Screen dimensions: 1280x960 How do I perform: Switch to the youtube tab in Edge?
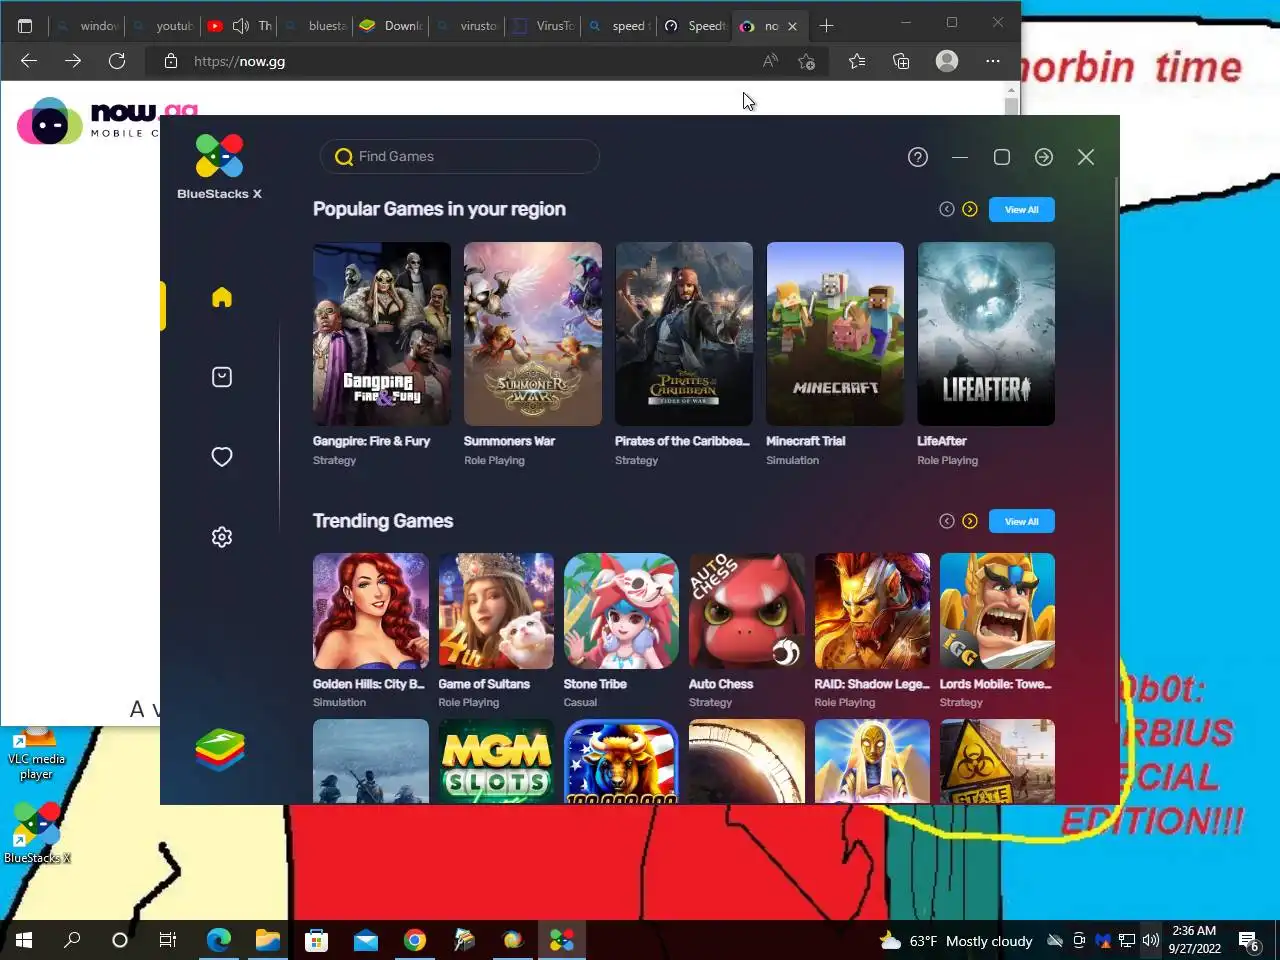(162, 26)
